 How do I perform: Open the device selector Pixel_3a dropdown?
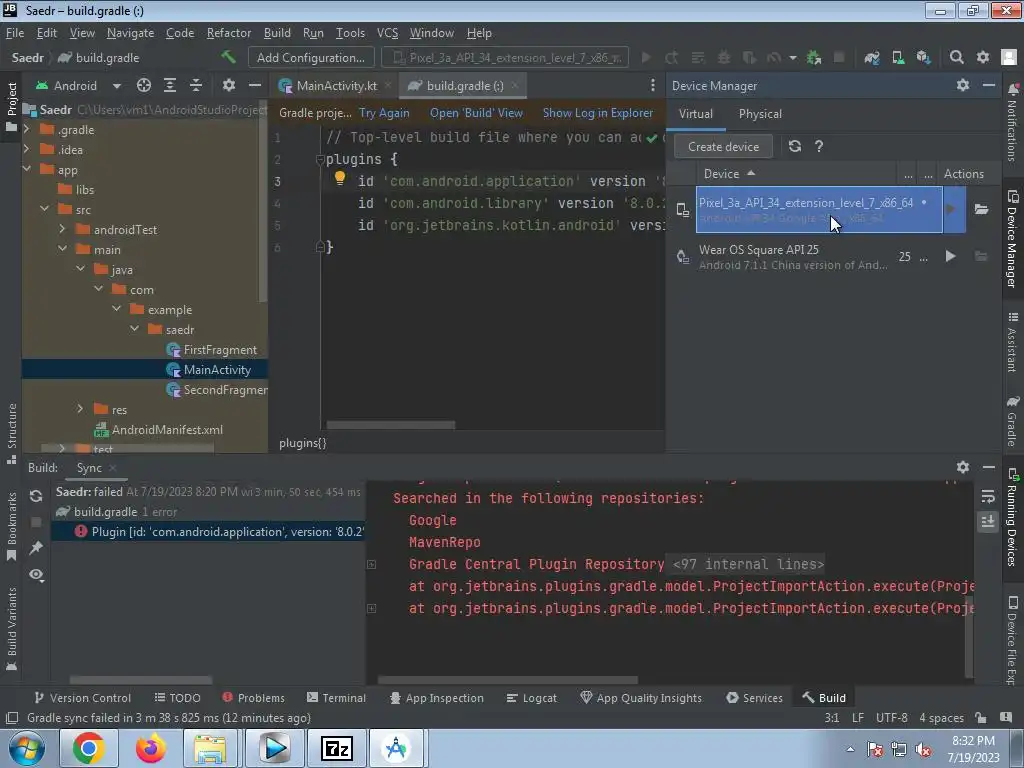click(x=505, y=57)
